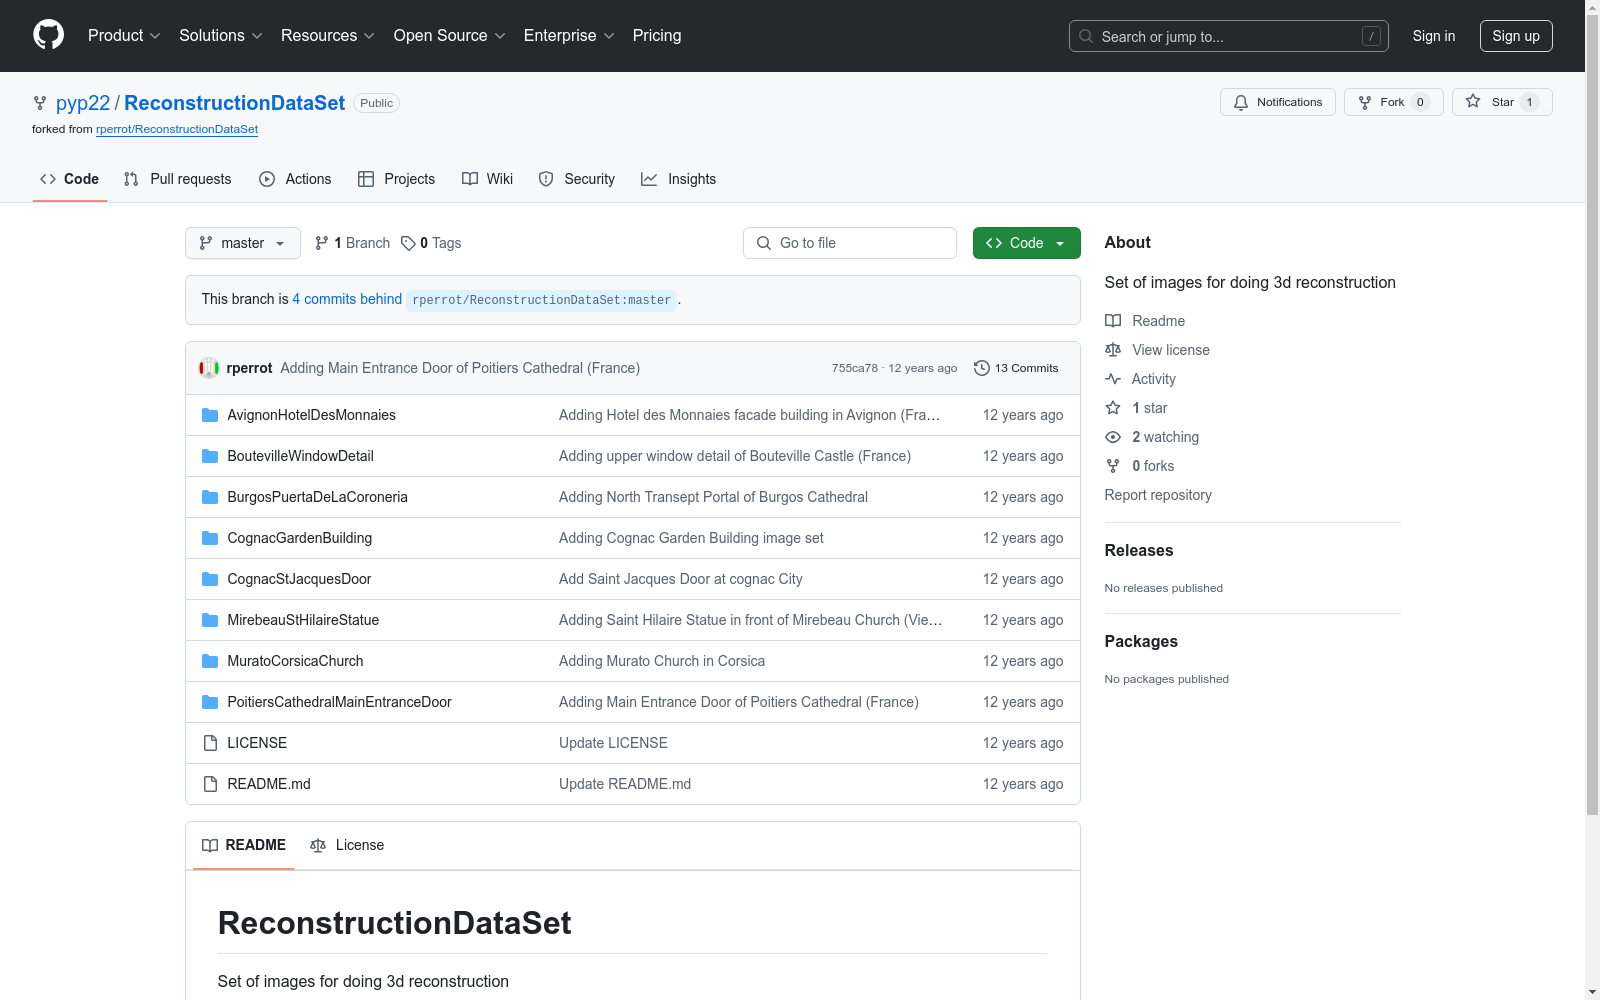This screenshot has width=1600, height=1000.
Task: Open the Pull requests tab
Action: tap(178, 179)
